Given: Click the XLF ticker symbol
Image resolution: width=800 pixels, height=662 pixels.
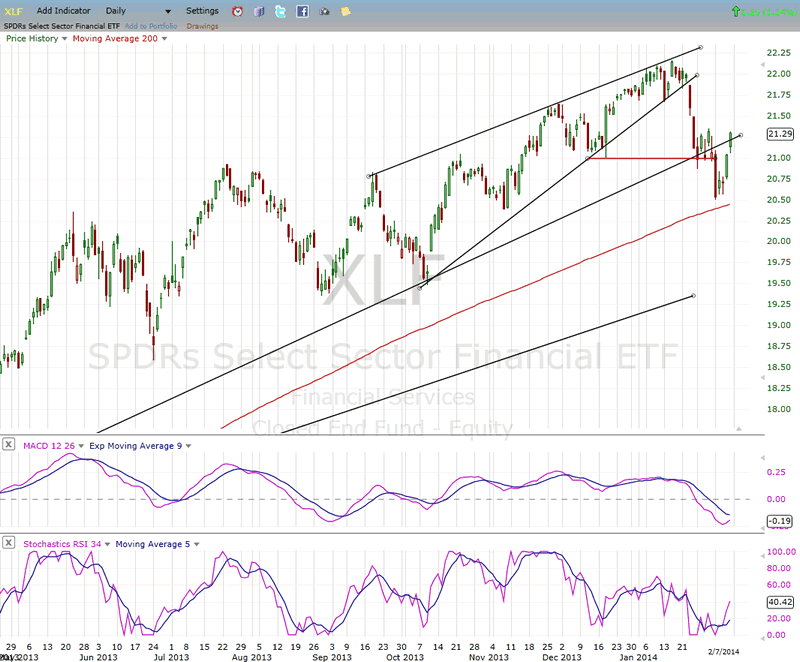Looking at the screenshot, I should click(14, 11).
